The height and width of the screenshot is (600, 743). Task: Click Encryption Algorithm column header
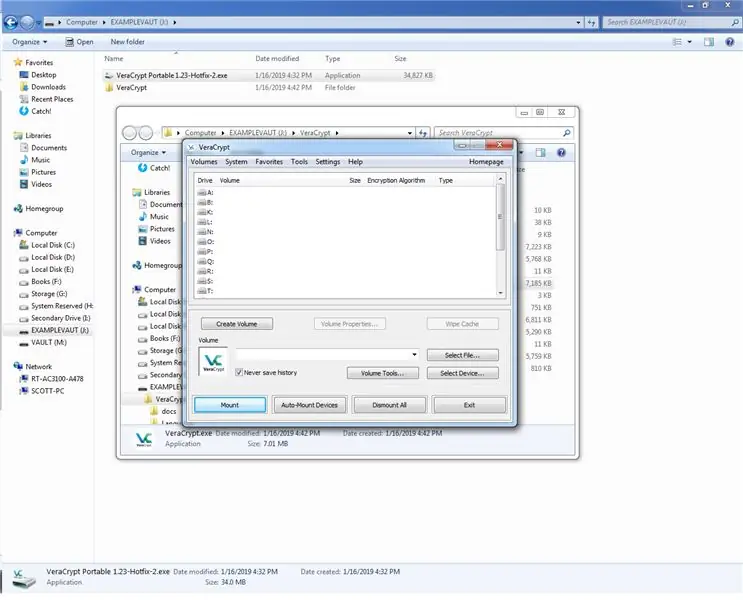[396, 181]
